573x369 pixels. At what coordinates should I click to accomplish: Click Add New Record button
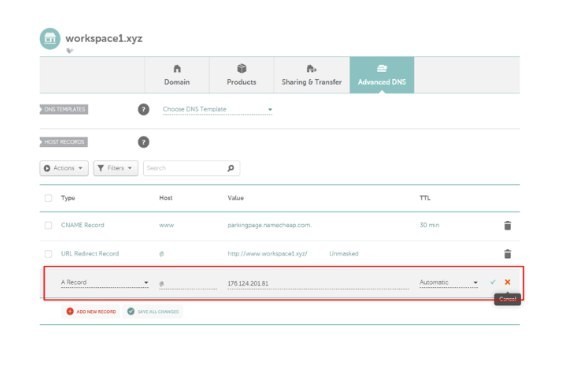click(x=91, y=311)
